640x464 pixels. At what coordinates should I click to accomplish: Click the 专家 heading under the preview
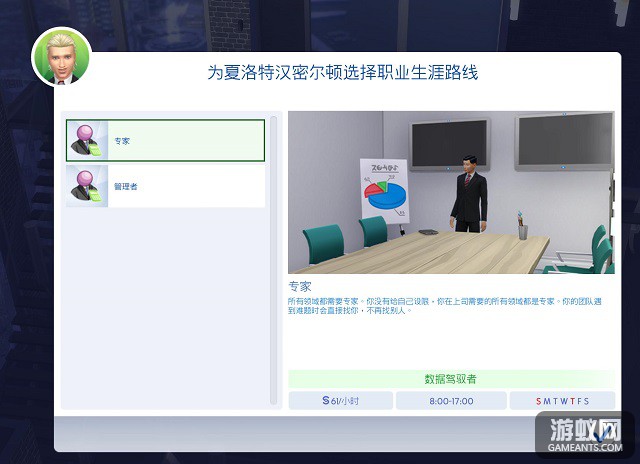coord(300,286)
